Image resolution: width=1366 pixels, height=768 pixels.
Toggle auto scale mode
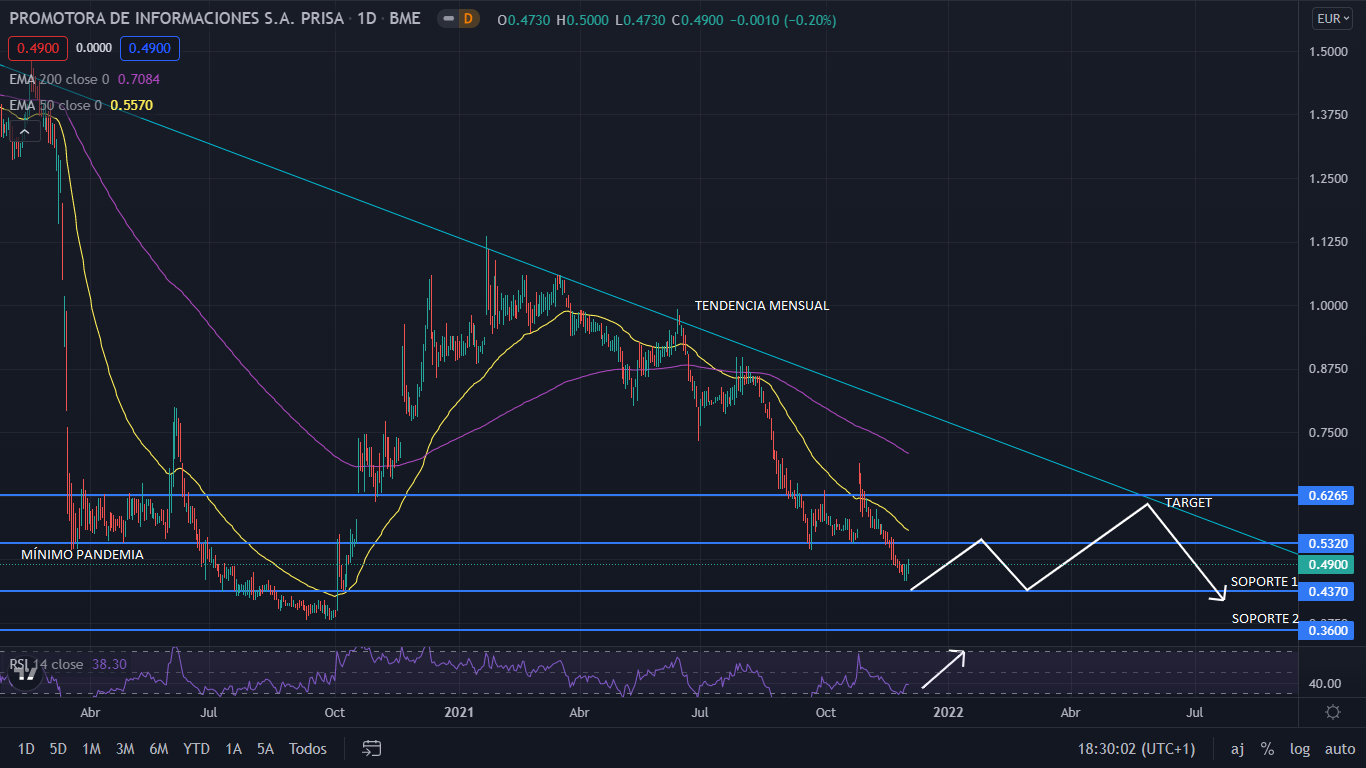click(x=1339, y=748)
